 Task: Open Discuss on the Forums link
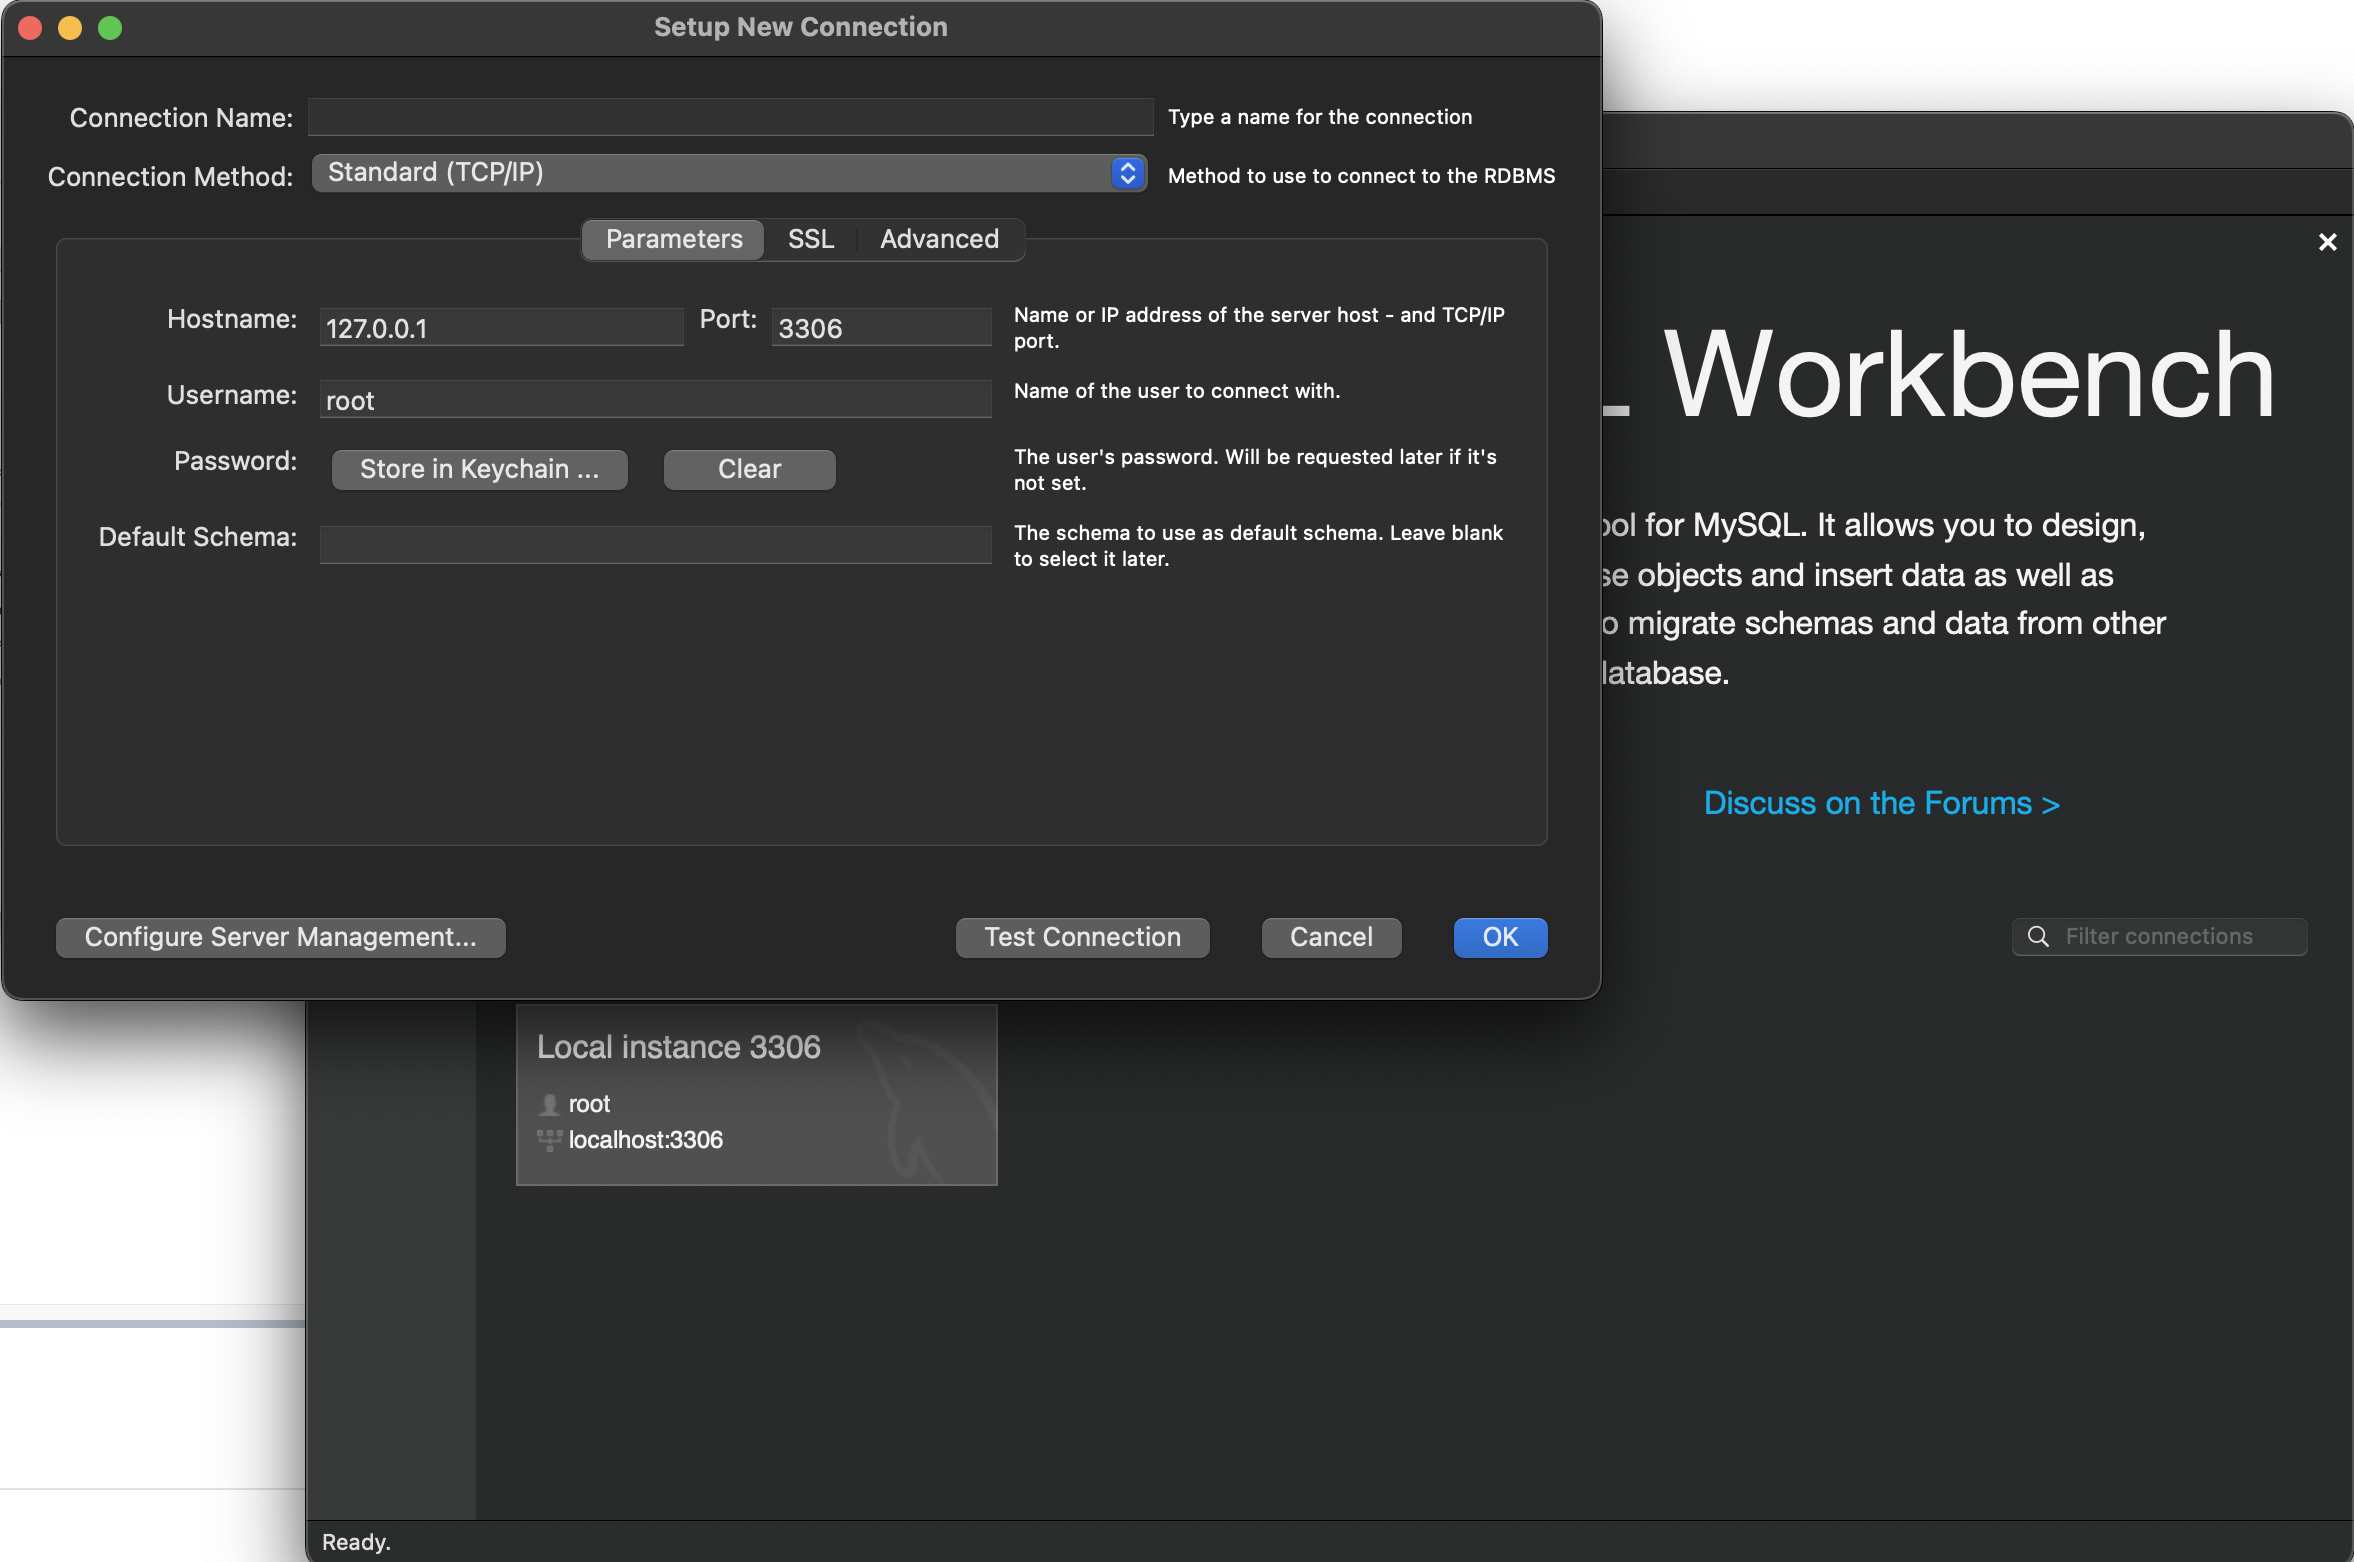pos(1880,803)
